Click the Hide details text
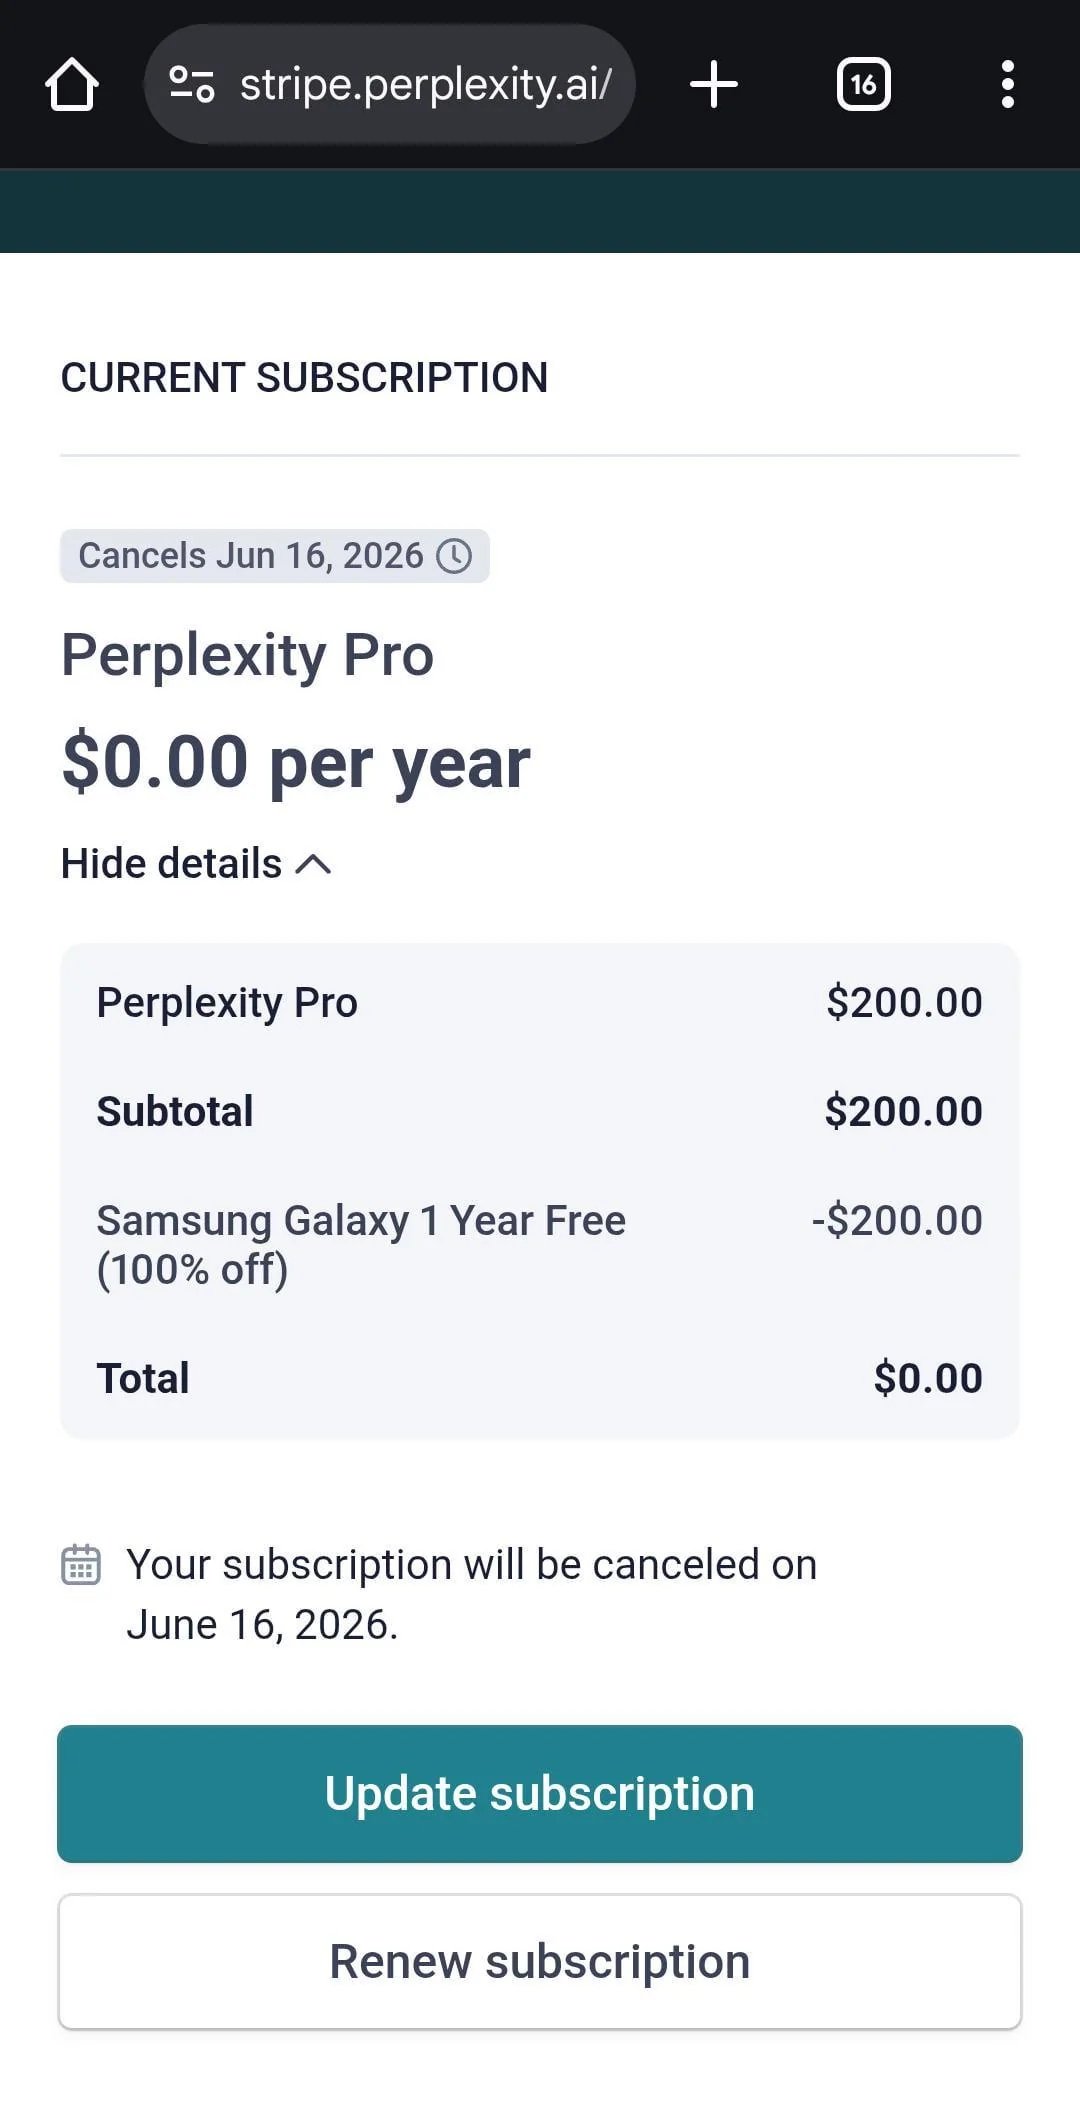Viewport: 1080px width, 2115px height. [172, 864]
